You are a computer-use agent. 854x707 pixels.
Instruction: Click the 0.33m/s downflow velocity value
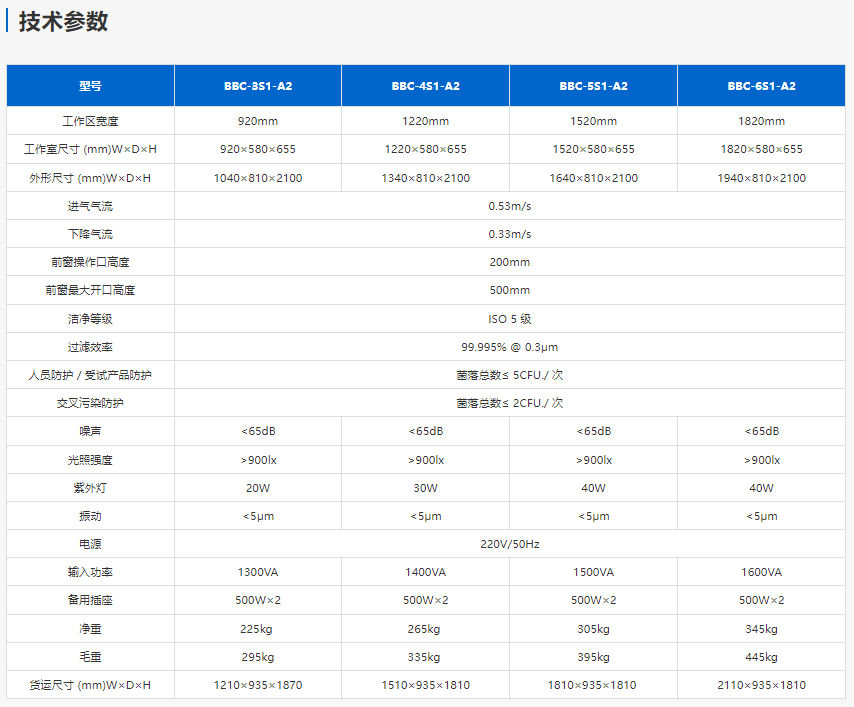coord(509,234)
